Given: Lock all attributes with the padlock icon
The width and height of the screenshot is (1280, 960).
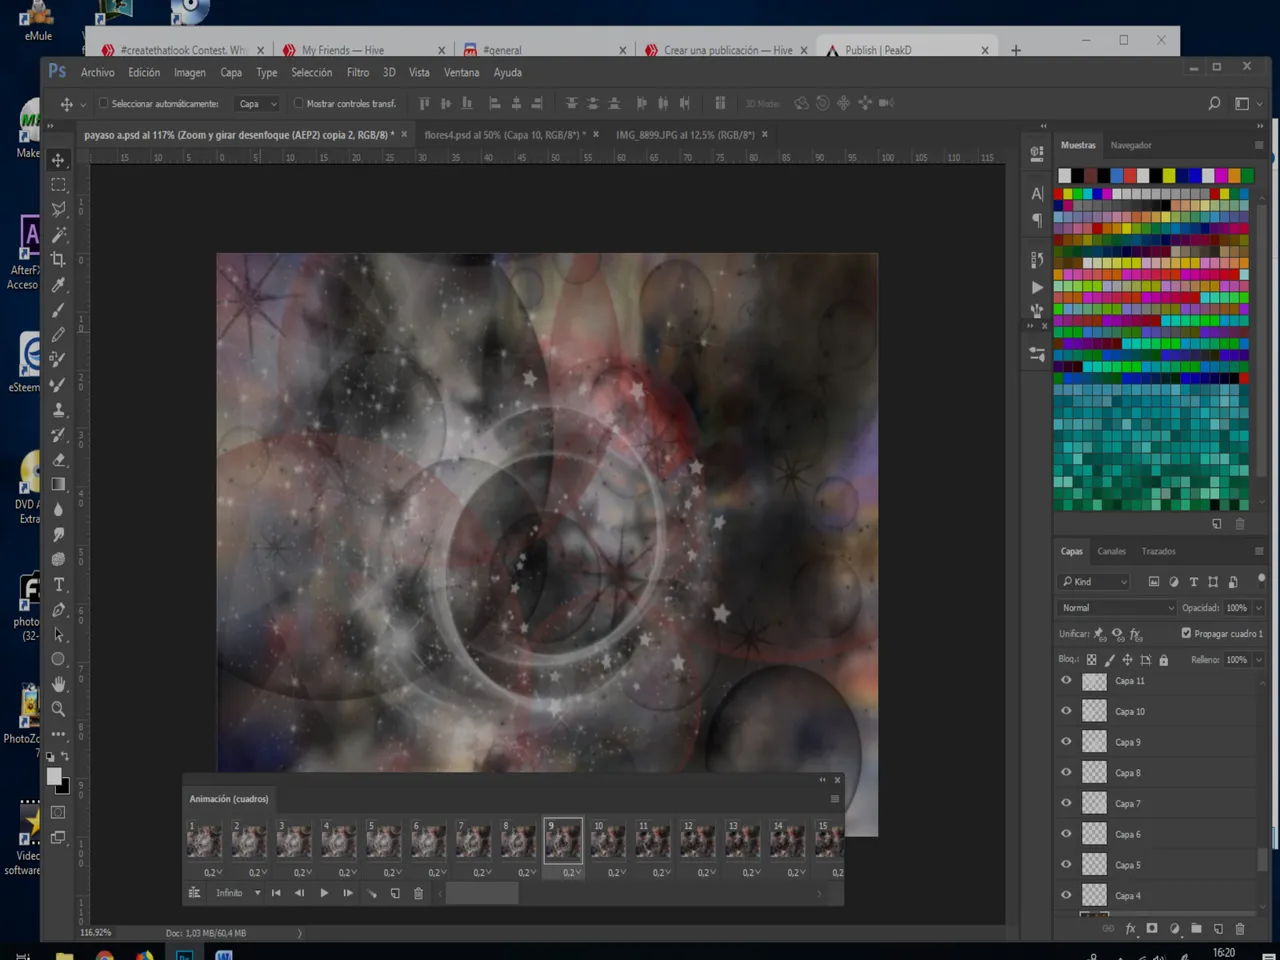Looking at the screenshot, I should tap(1163, 660).
